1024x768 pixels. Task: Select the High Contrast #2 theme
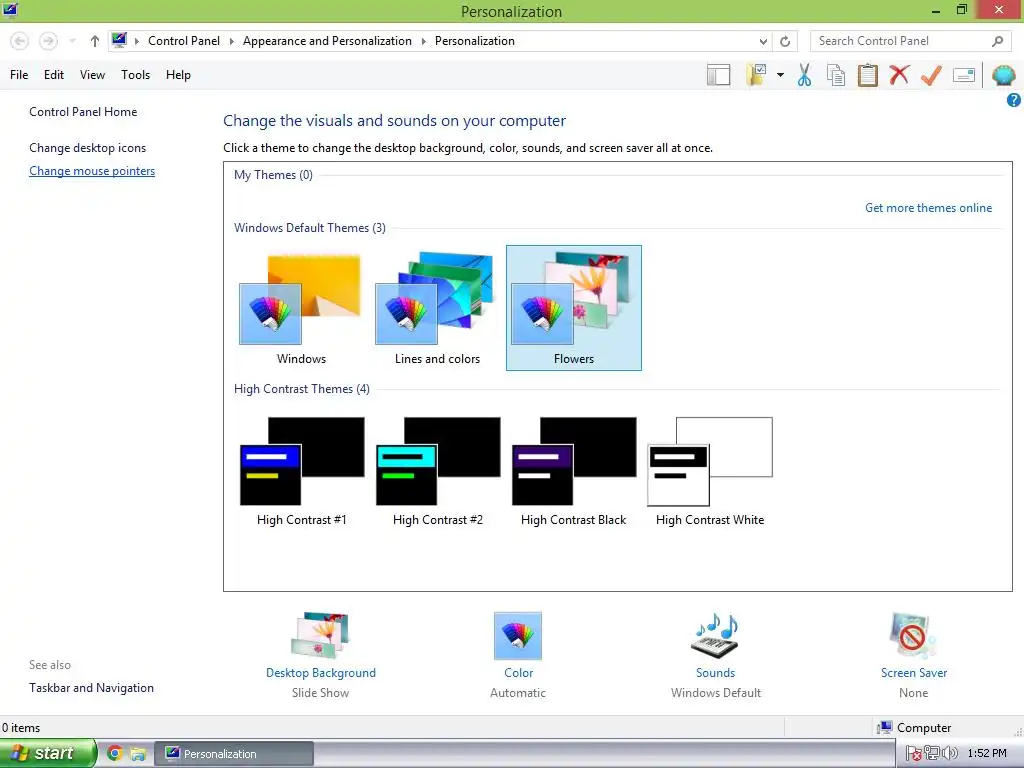438,470
